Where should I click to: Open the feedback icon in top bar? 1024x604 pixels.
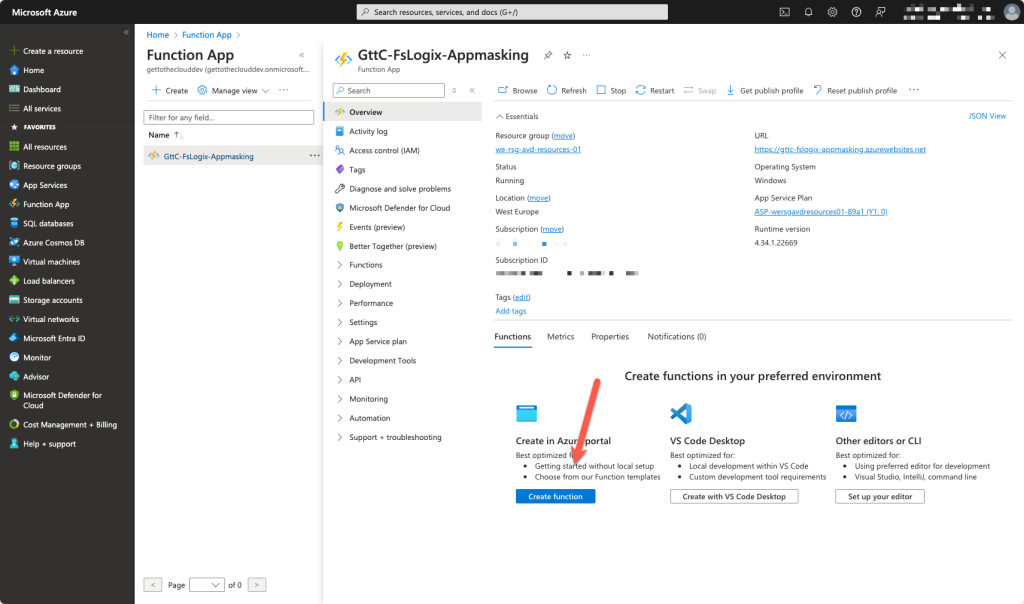point(880,12)
